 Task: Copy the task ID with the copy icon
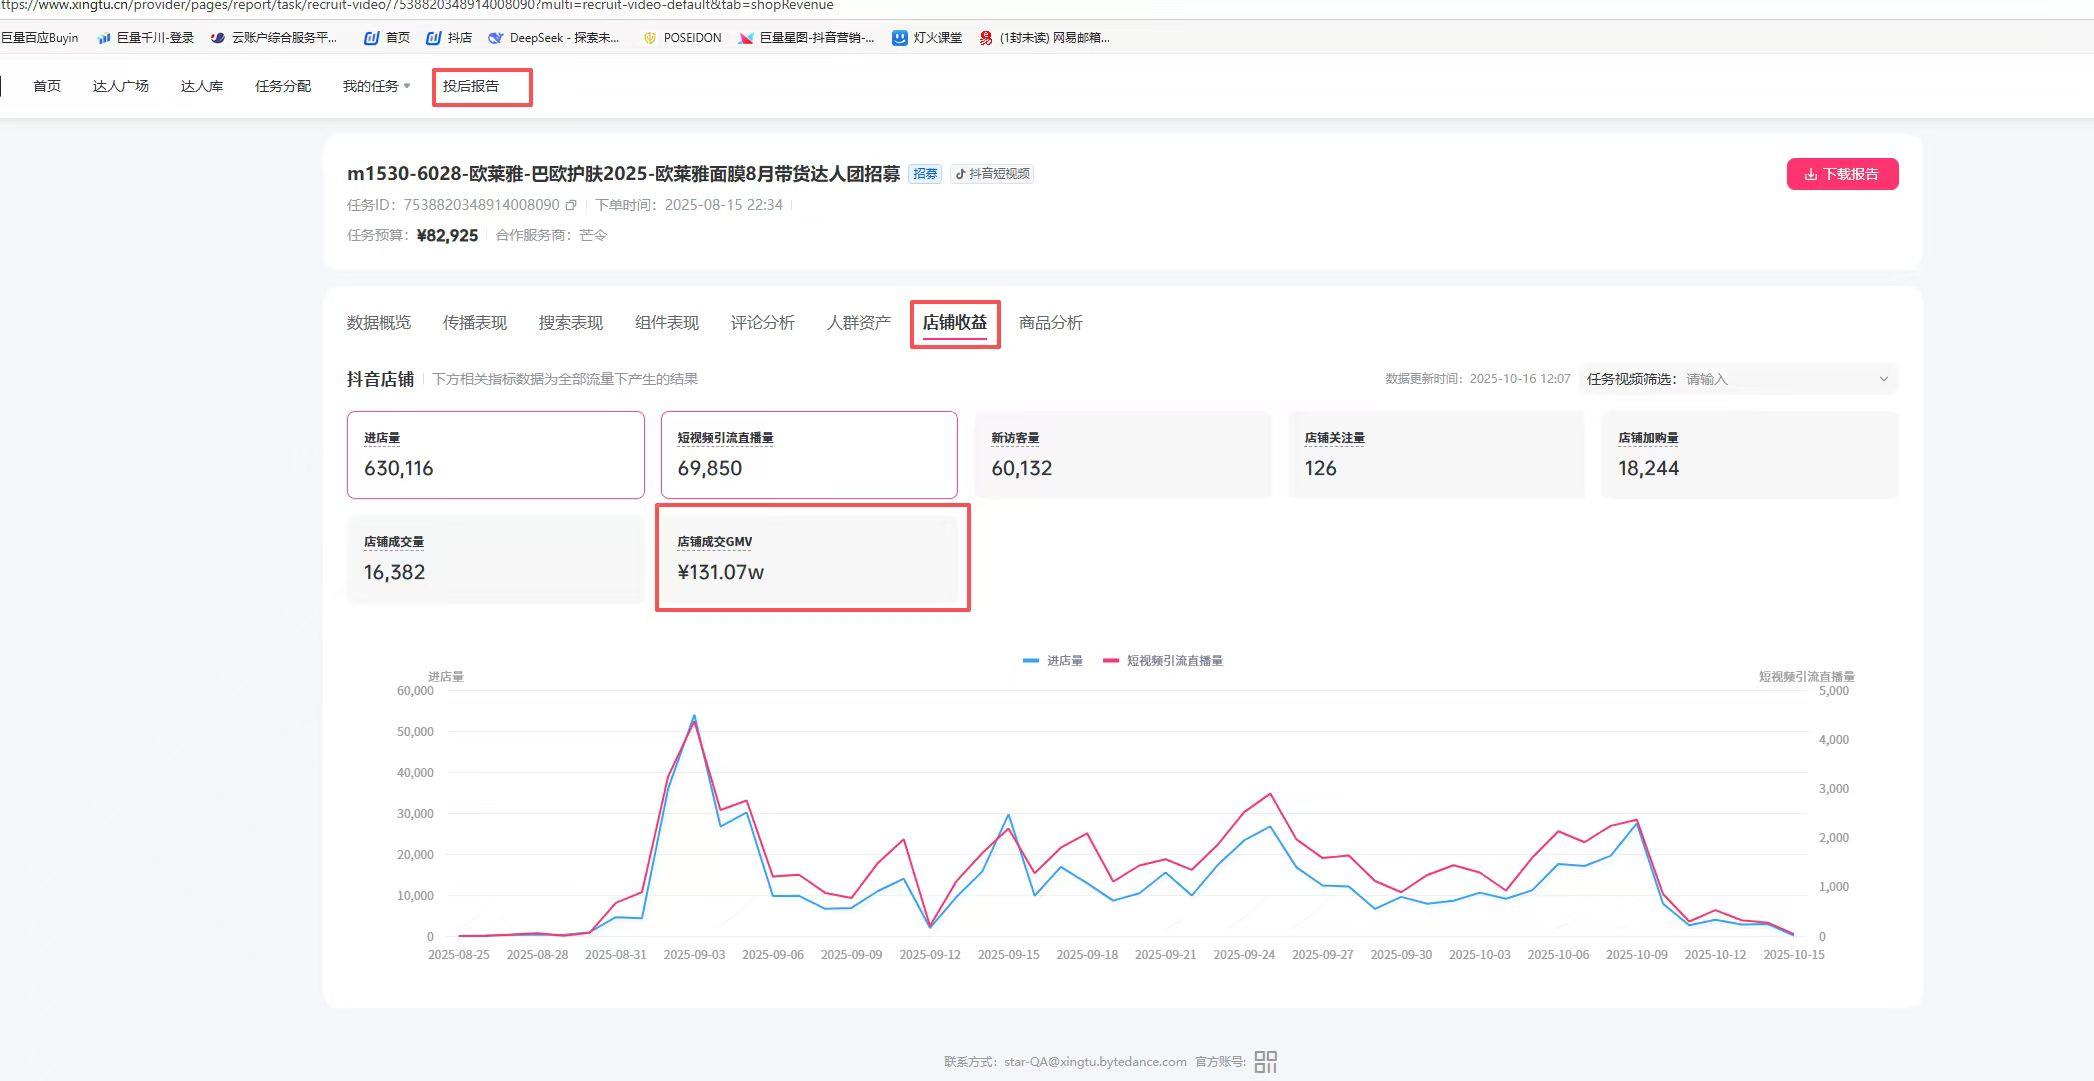571,205
